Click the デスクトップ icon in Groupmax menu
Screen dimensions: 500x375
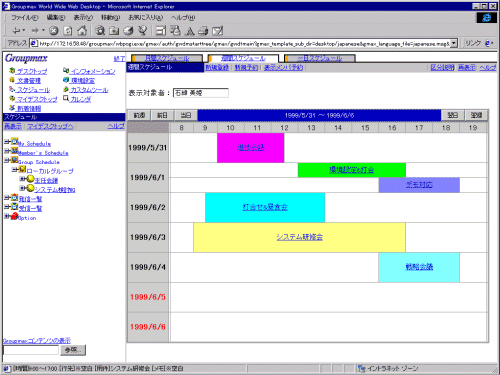pyautogui.click(x=12, y=71)
